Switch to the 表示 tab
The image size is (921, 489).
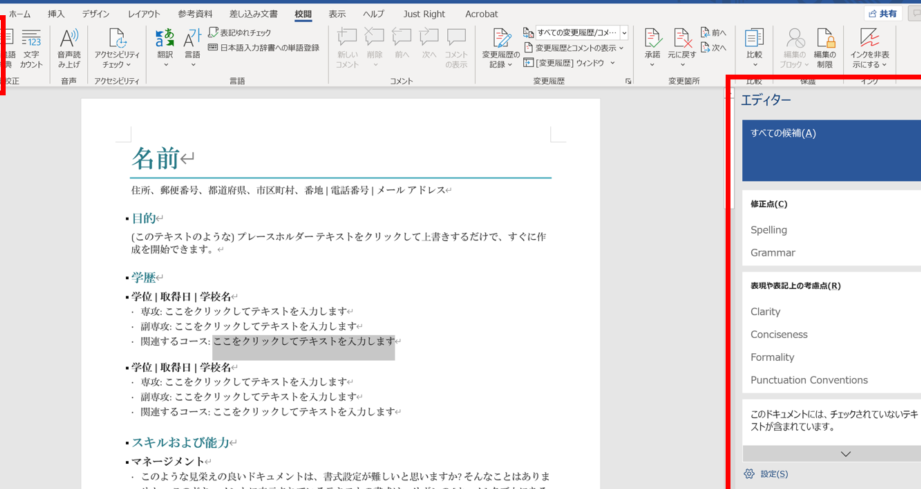point(337,14)
